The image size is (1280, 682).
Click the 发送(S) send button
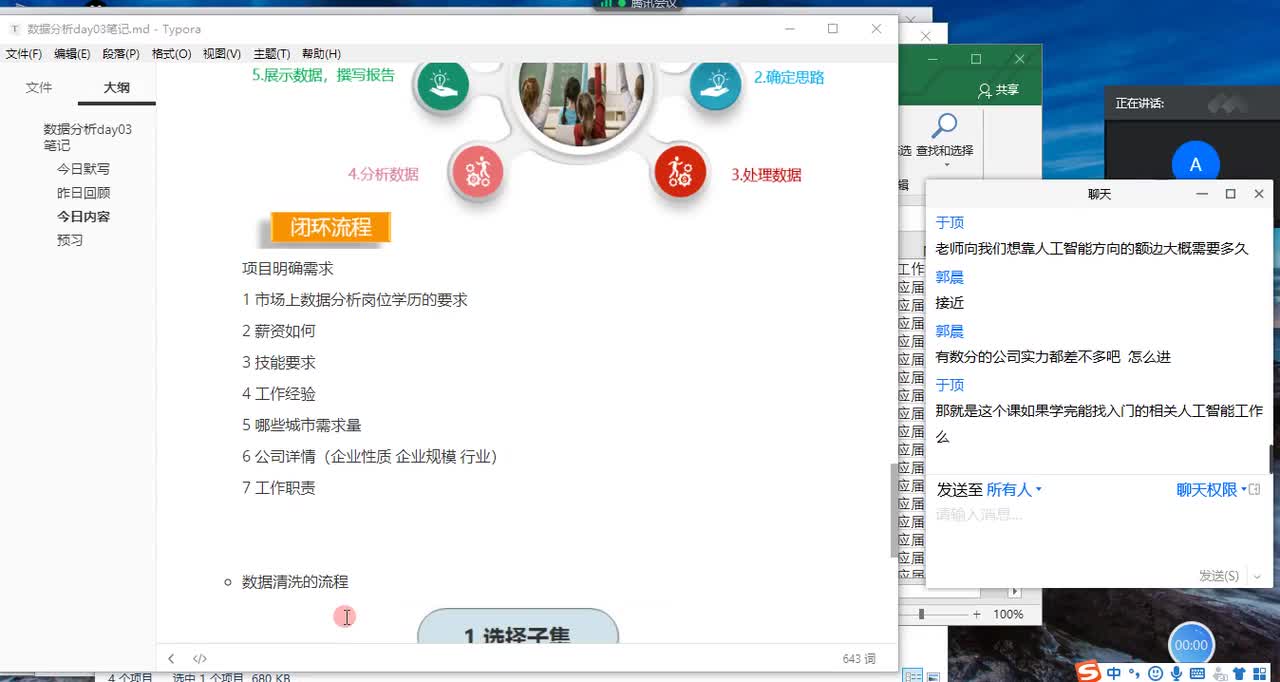click(x=1219, y=576)
